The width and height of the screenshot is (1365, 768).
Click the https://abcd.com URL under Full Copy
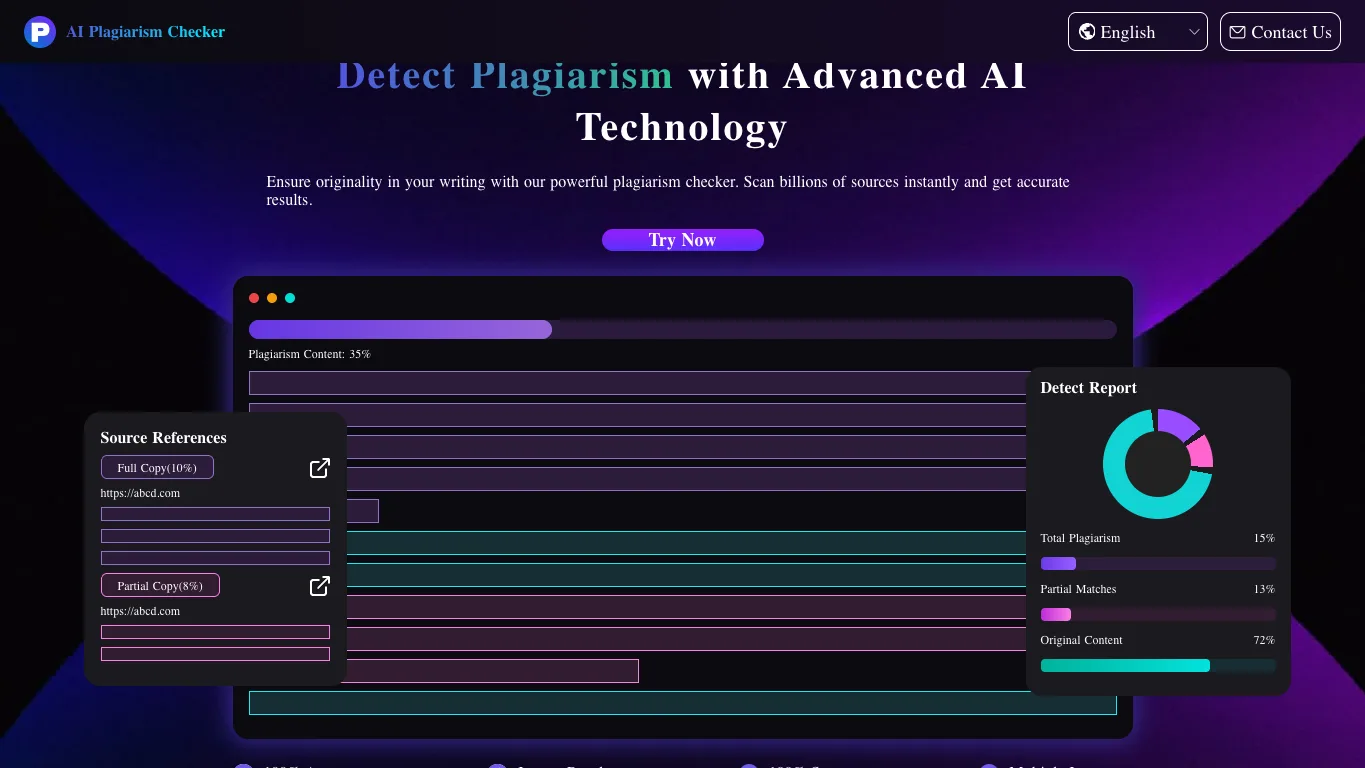[x=140, y=494]
